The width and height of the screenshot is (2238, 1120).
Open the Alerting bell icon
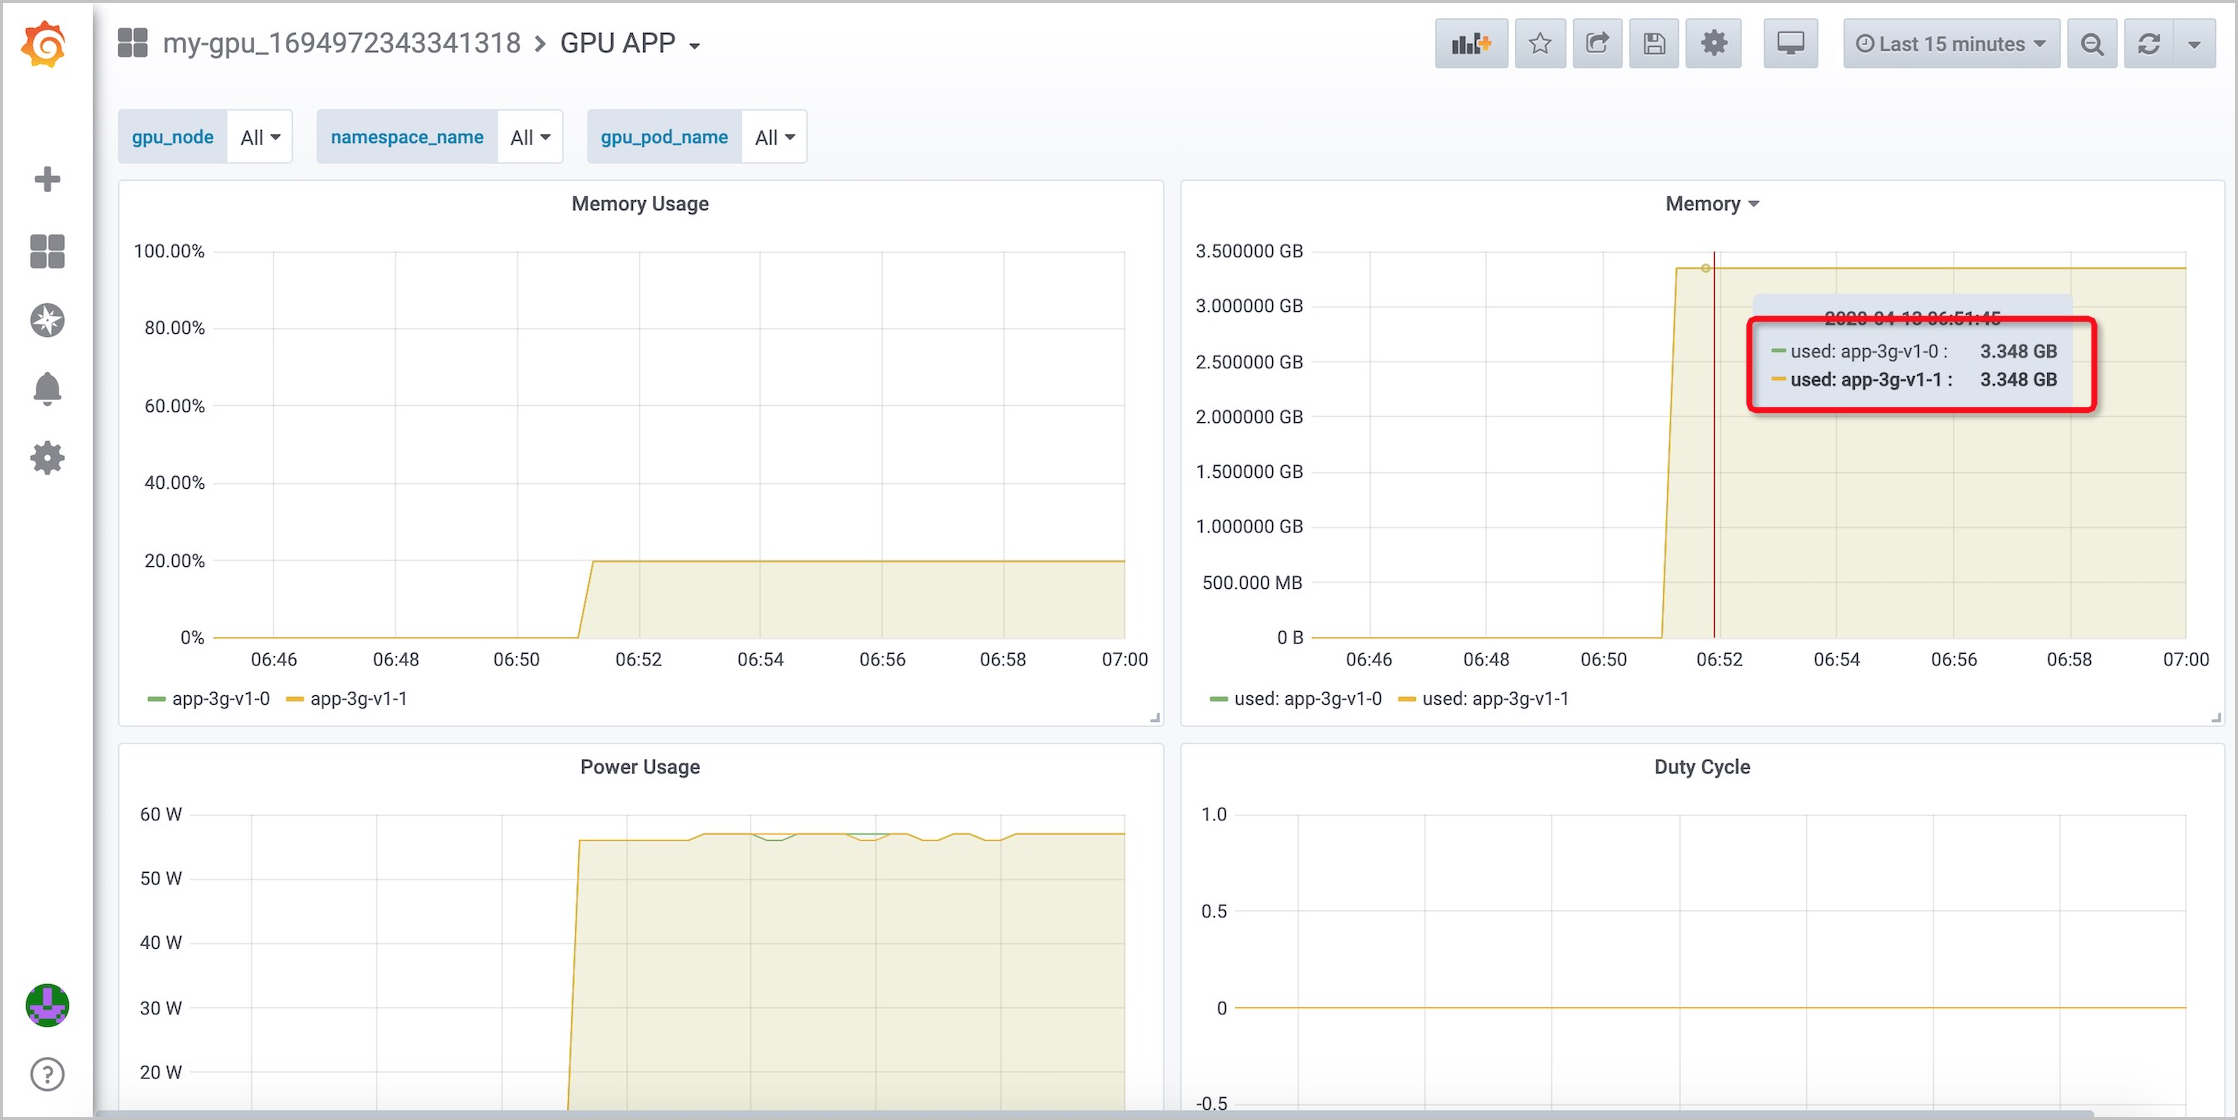[x=46, y=389]
